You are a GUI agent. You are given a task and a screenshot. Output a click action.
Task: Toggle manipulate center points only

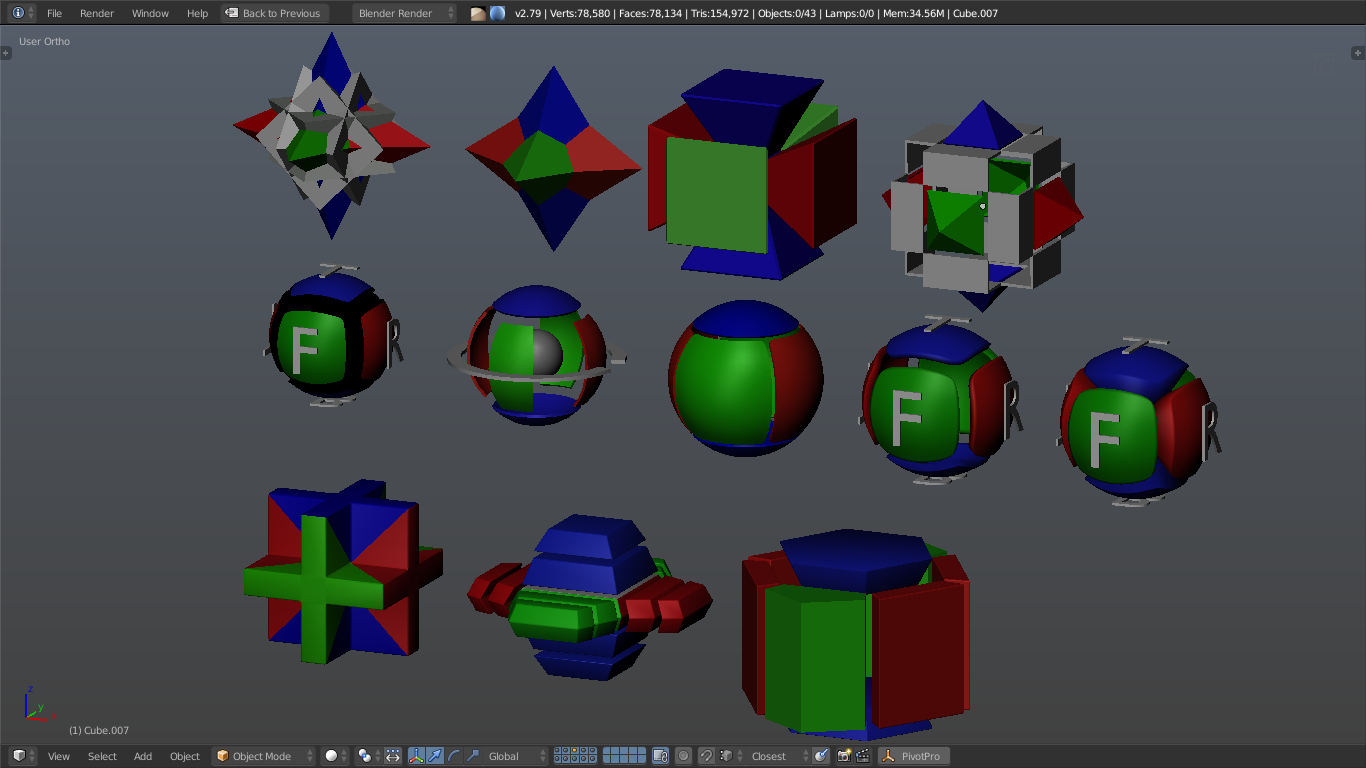coord(393,756)
